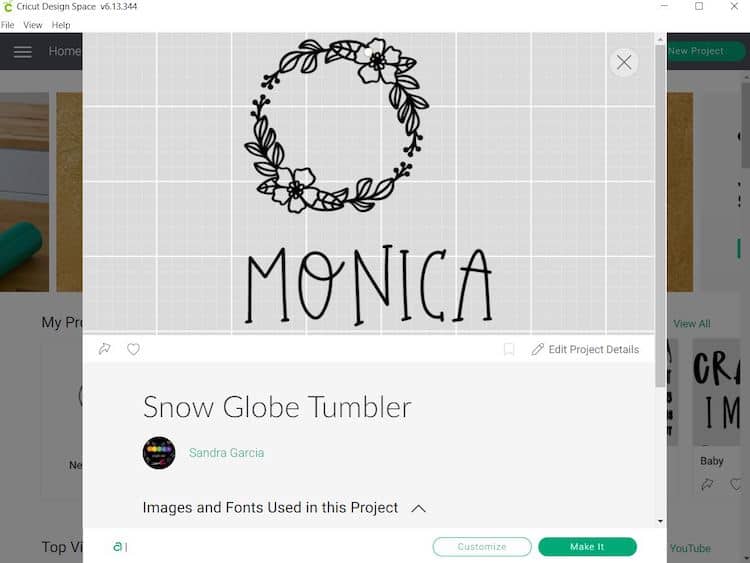Bookmark the Snow Globe Tumbler project
This screenshot has height=563, width=750.
pyautogui.click(x=509, y=349)
